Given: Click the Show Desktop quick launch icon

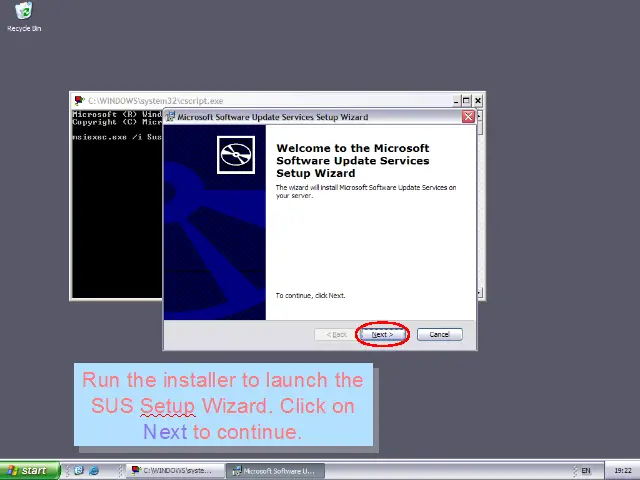Looking at the screenshot, I should coord(79,471).
